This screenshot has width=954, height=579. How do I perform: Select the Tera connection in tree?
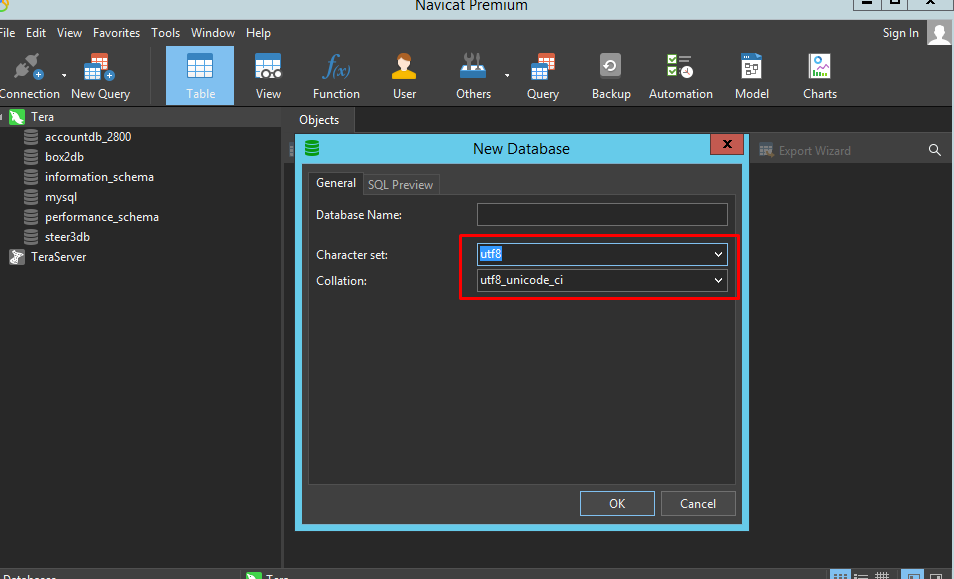(x=43, y=117)
